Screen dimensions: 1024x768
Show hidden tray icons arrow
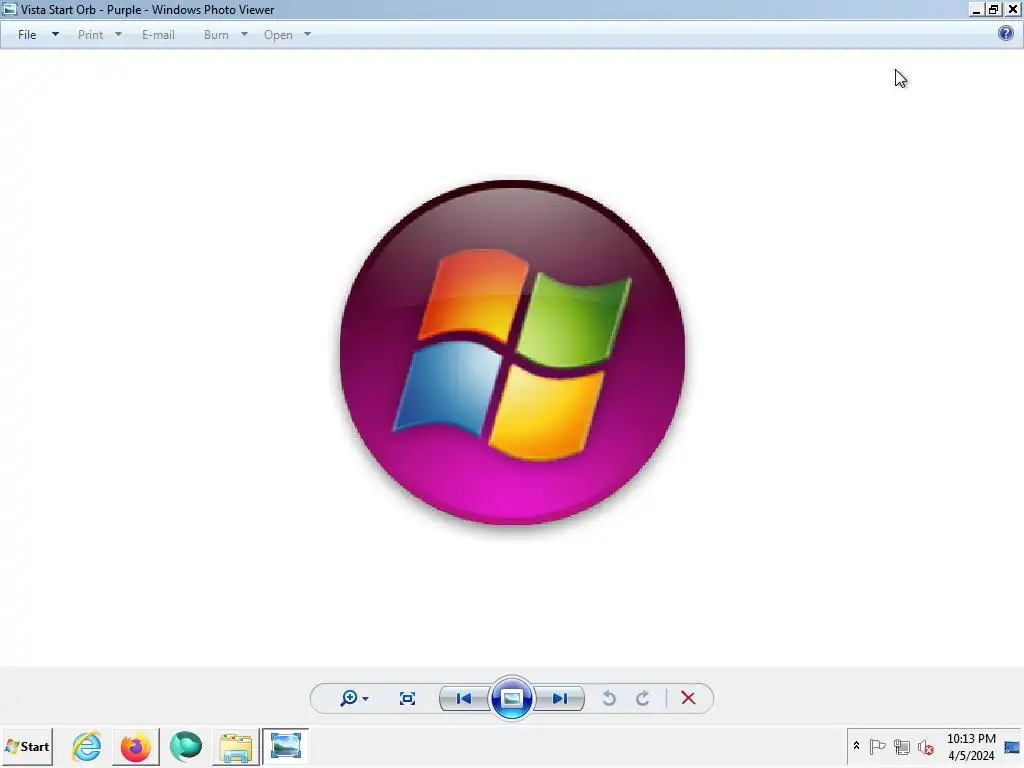856,746
